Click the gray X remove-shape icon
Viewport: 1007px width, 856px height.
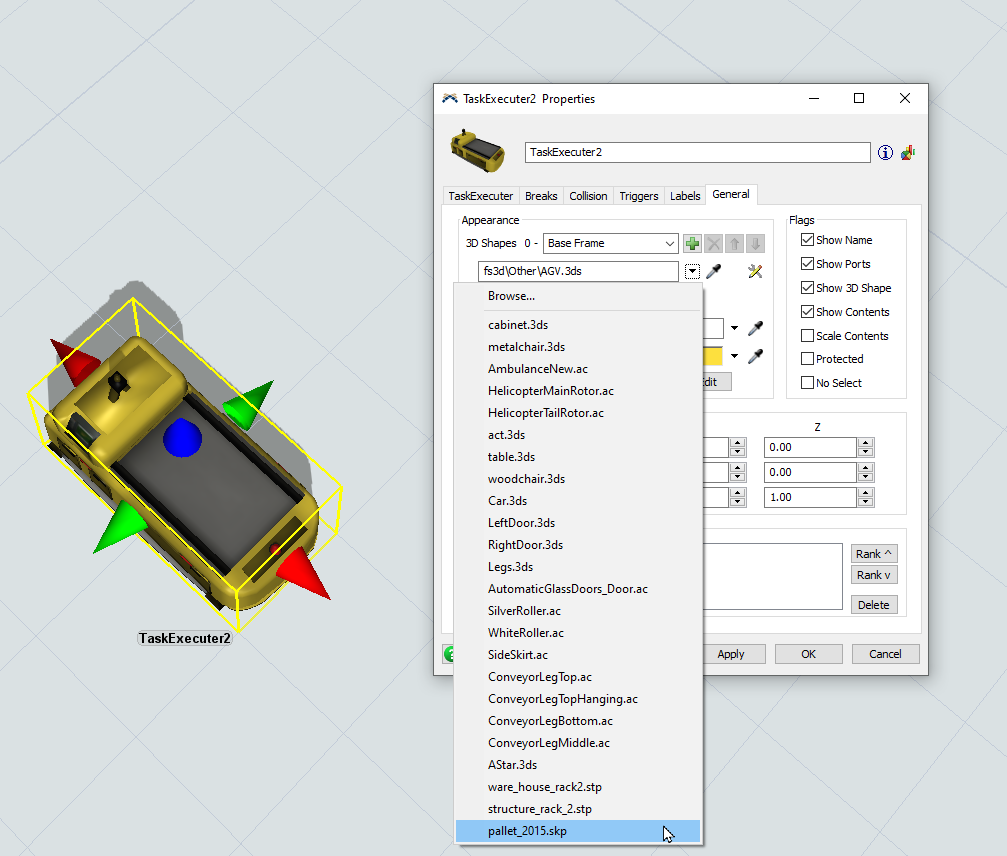pos(714,243)
